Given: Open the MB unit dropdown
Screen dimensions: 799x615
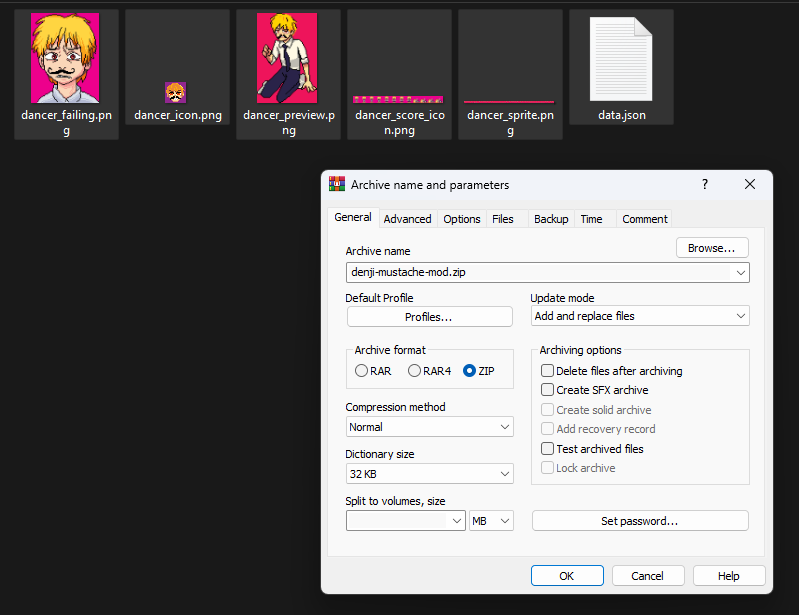Looking at the screenshot, I should (491, 521).
